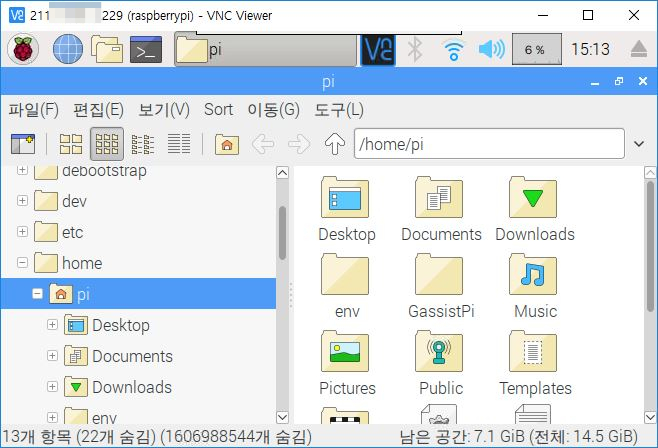Click the file pane vertical scrollbar thumb

tap(650, 246)
